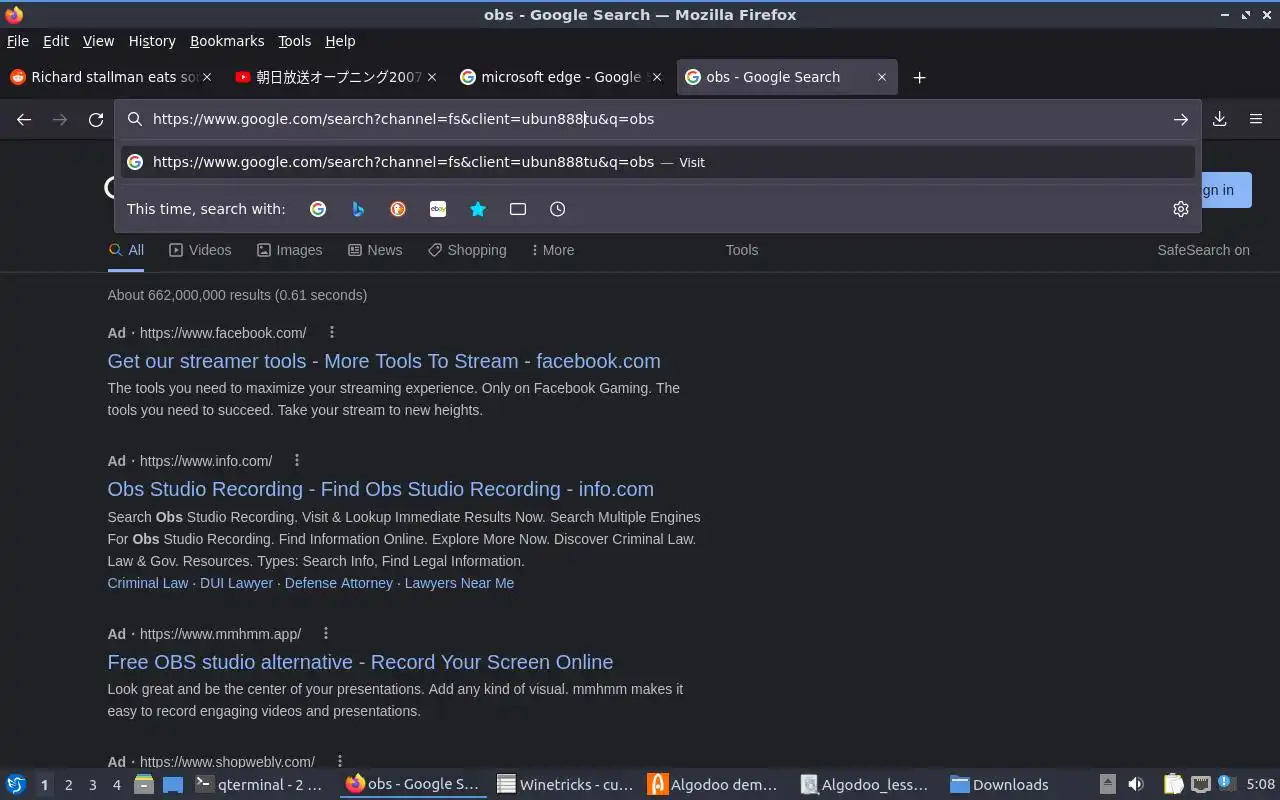
Task: Open the LXQt start menu icon
Action: (x=16, y=785)
